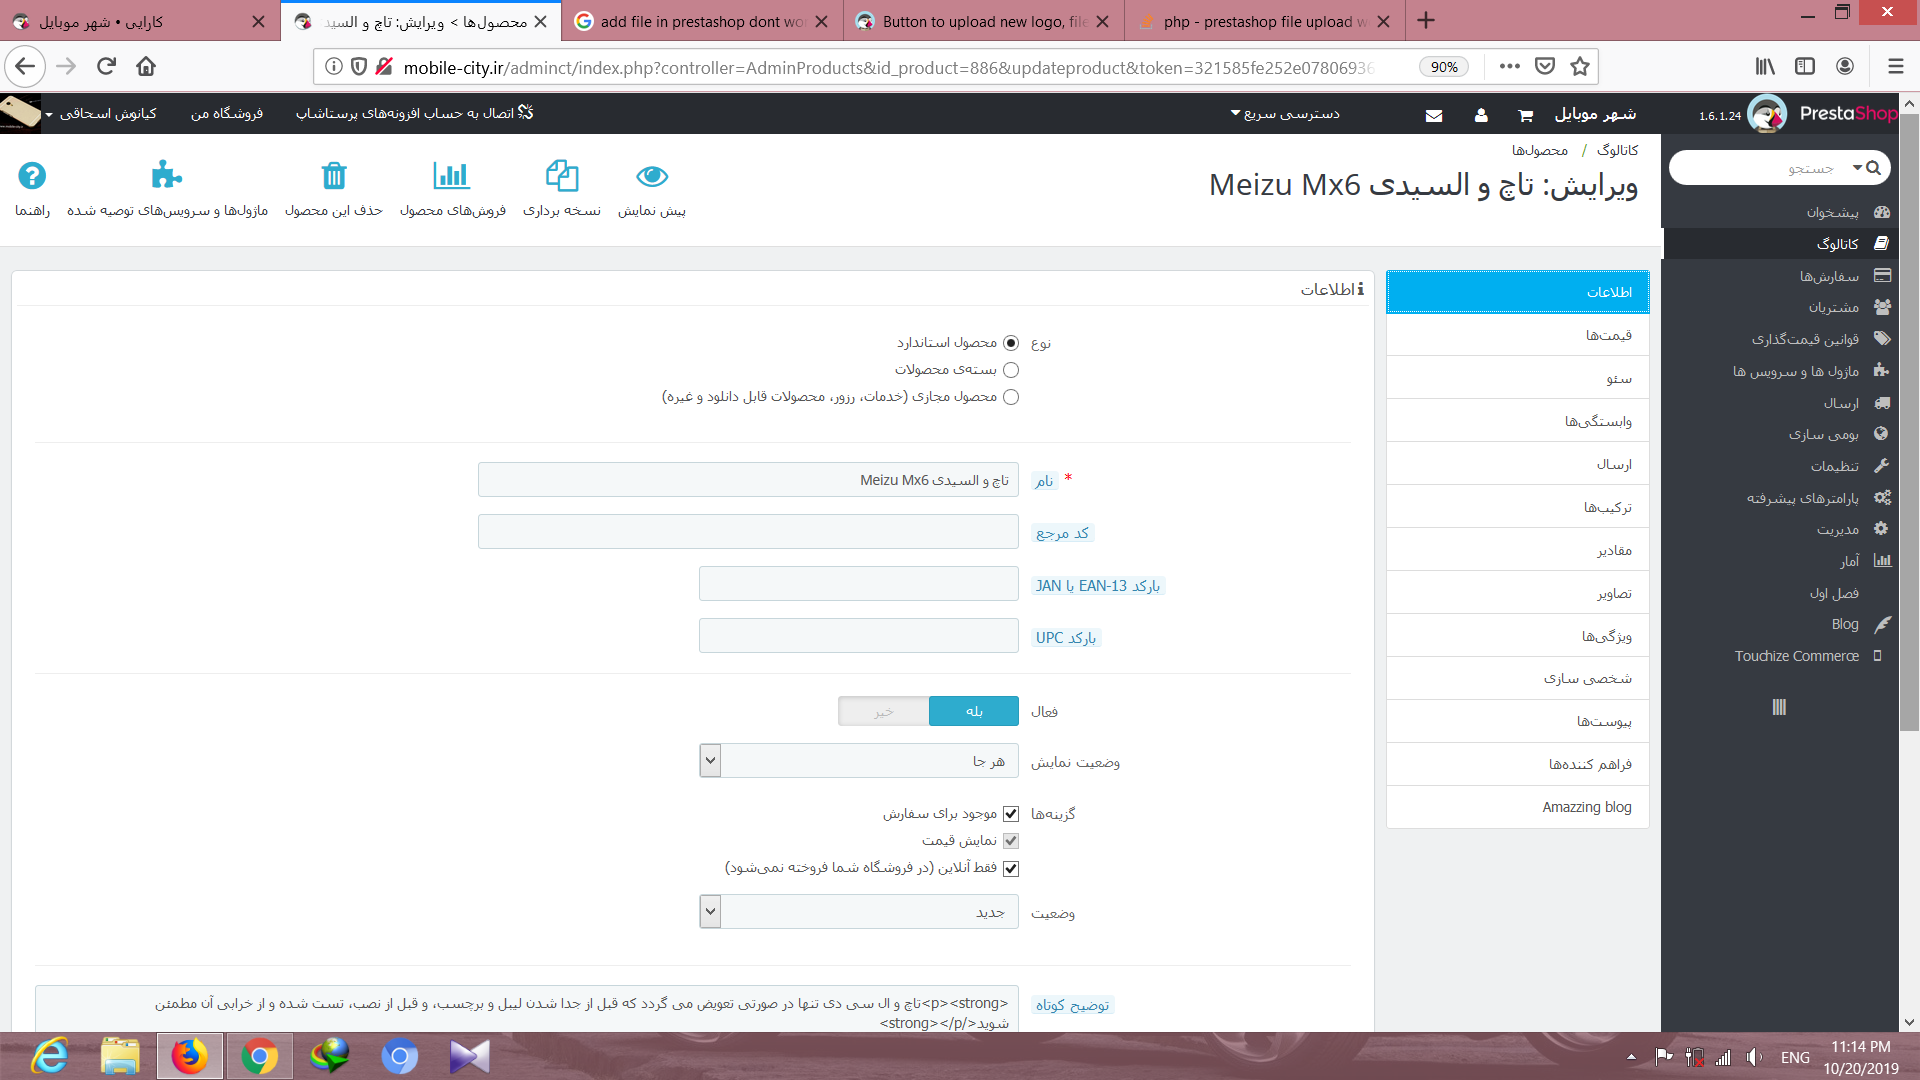Switch to Prices (قیمت‌ها) tab
Screen dimensions: 1920x1080
(x=1518, y=335)
